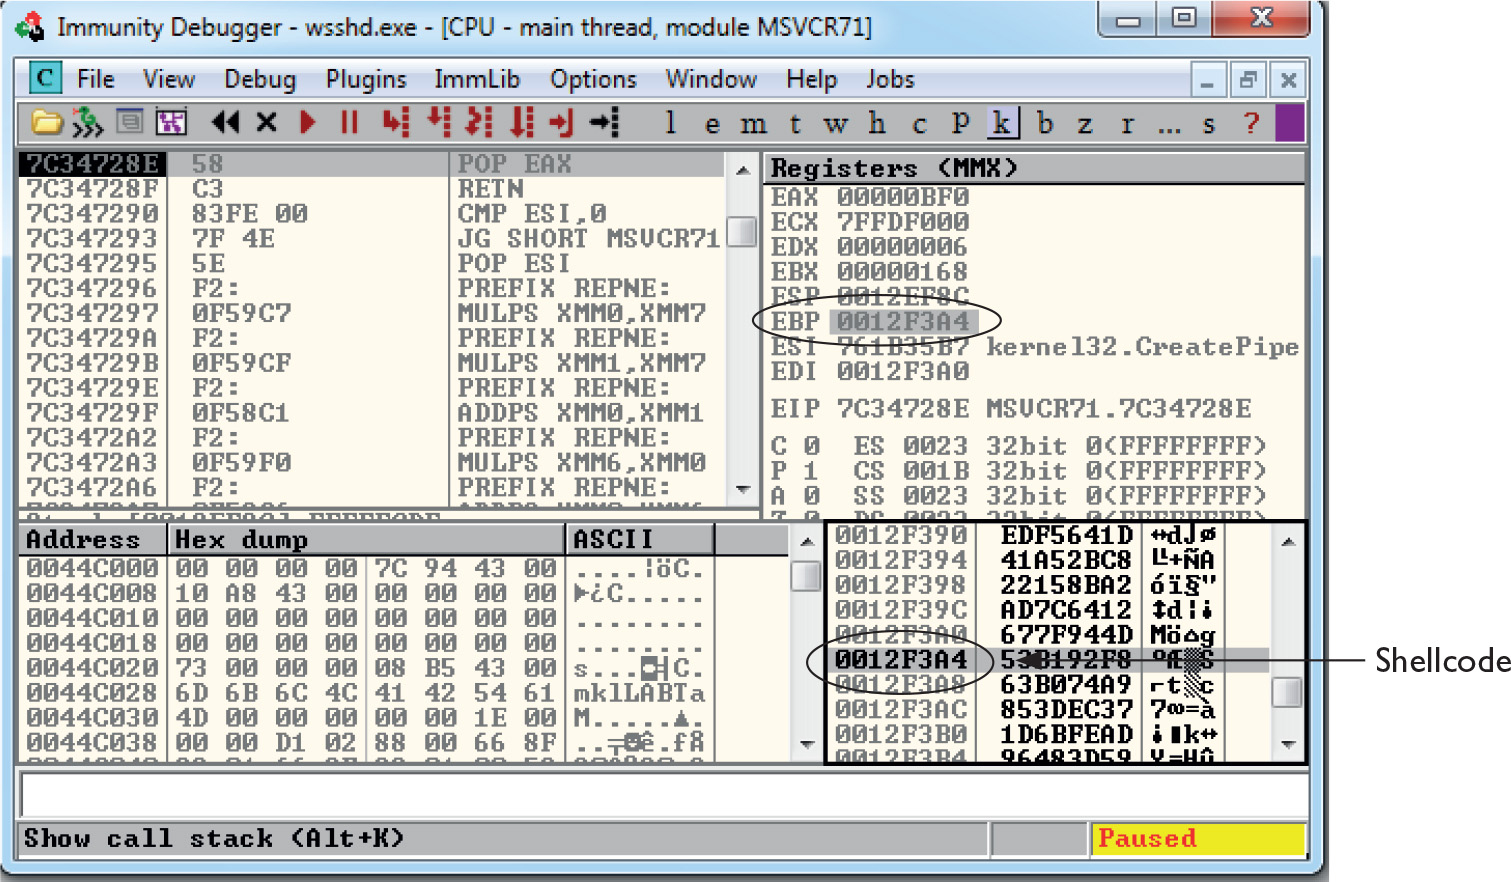Screen dimensions: 1511x882
Task: Open the Options menu
Action: click(x=593, y=79)
